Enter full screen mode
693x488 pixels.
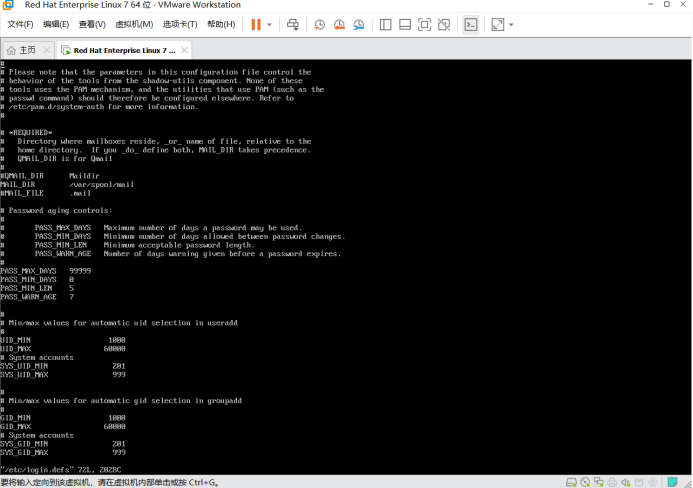424,25
